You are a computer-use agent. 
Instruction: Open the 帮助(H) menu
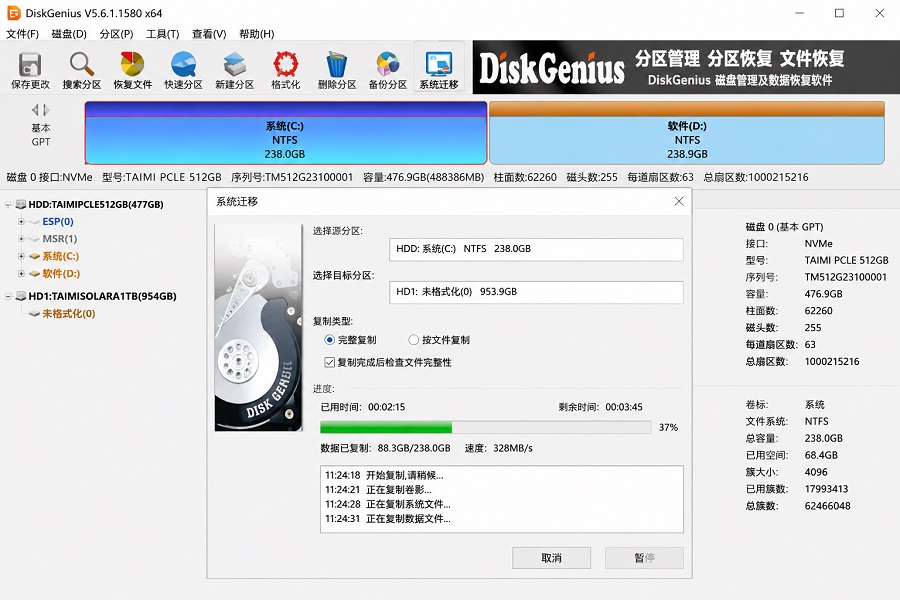click(x=257, y=34)
